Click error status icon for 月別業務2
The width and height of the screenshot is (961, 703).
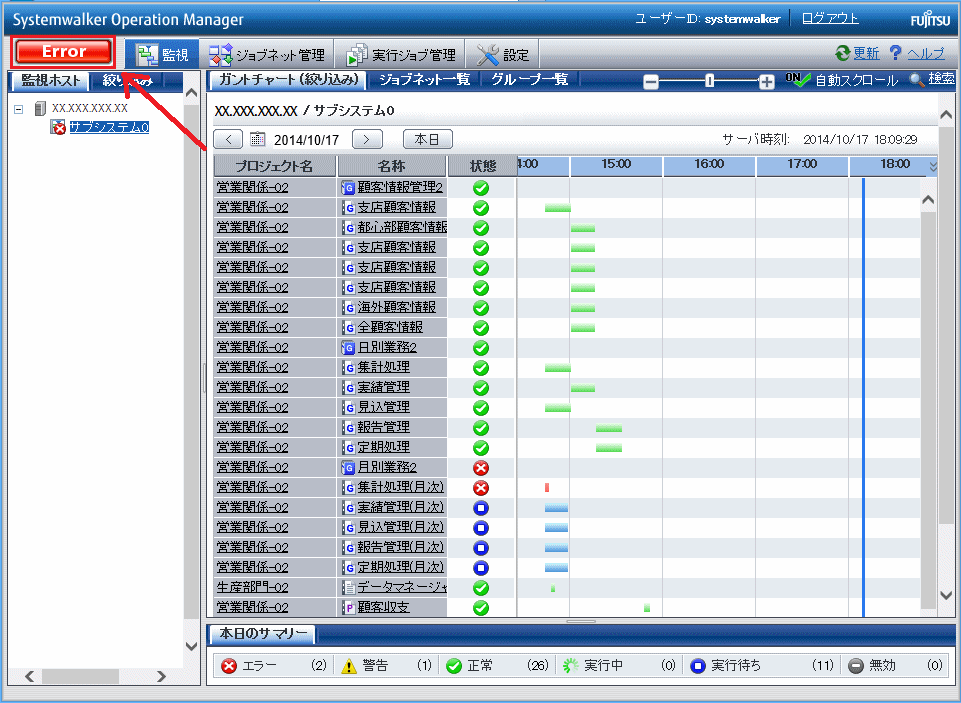(x=481, y=468)
